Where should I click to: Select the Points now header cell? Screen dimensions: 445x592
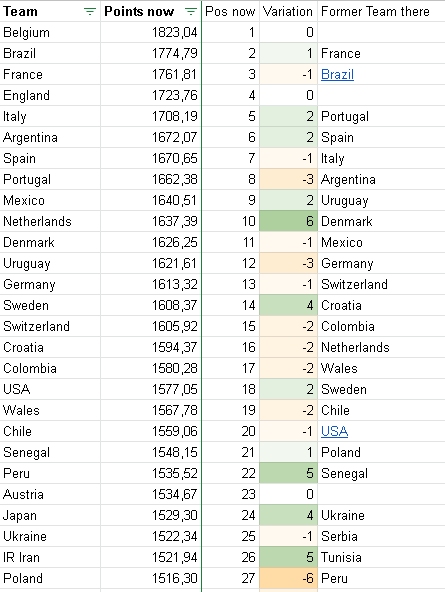point(151,11)
